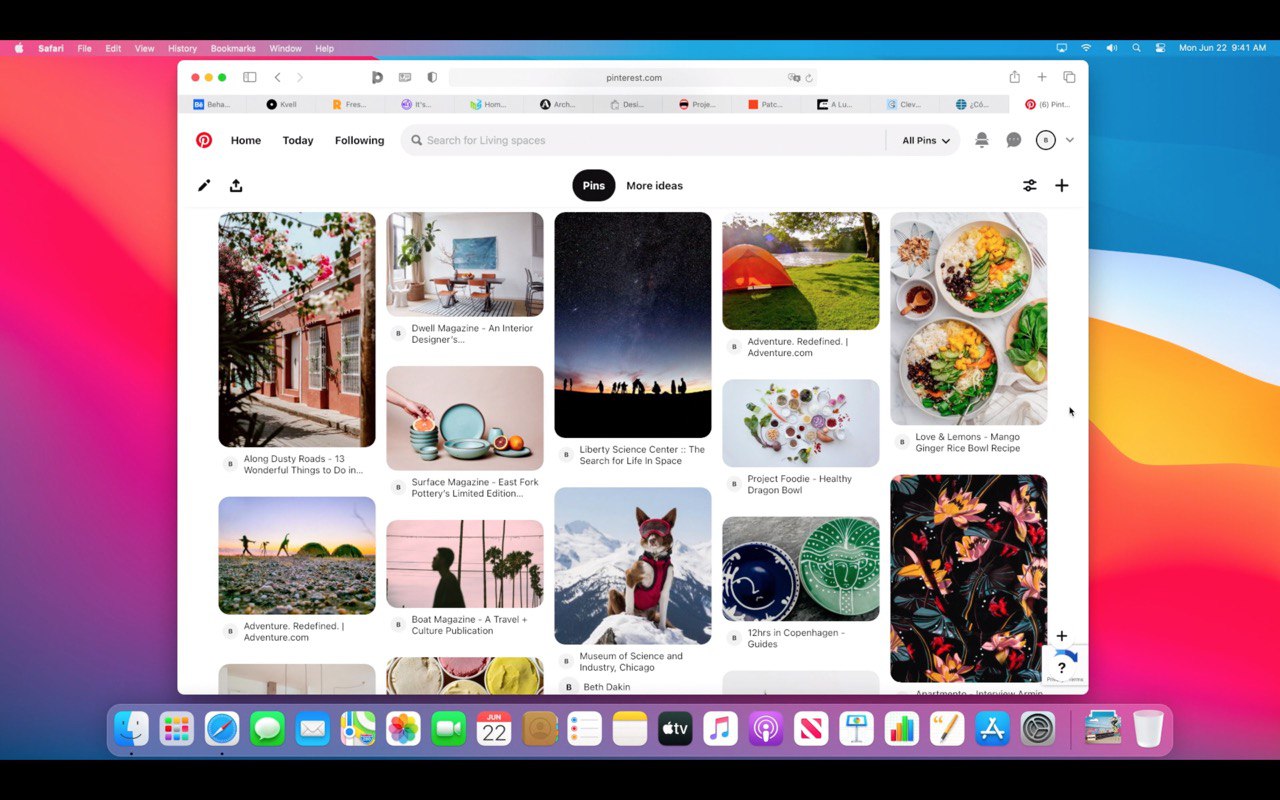Click the Wi-Fi status icon
This screenshot has width=1280, height=800.
pos(1086,48)
